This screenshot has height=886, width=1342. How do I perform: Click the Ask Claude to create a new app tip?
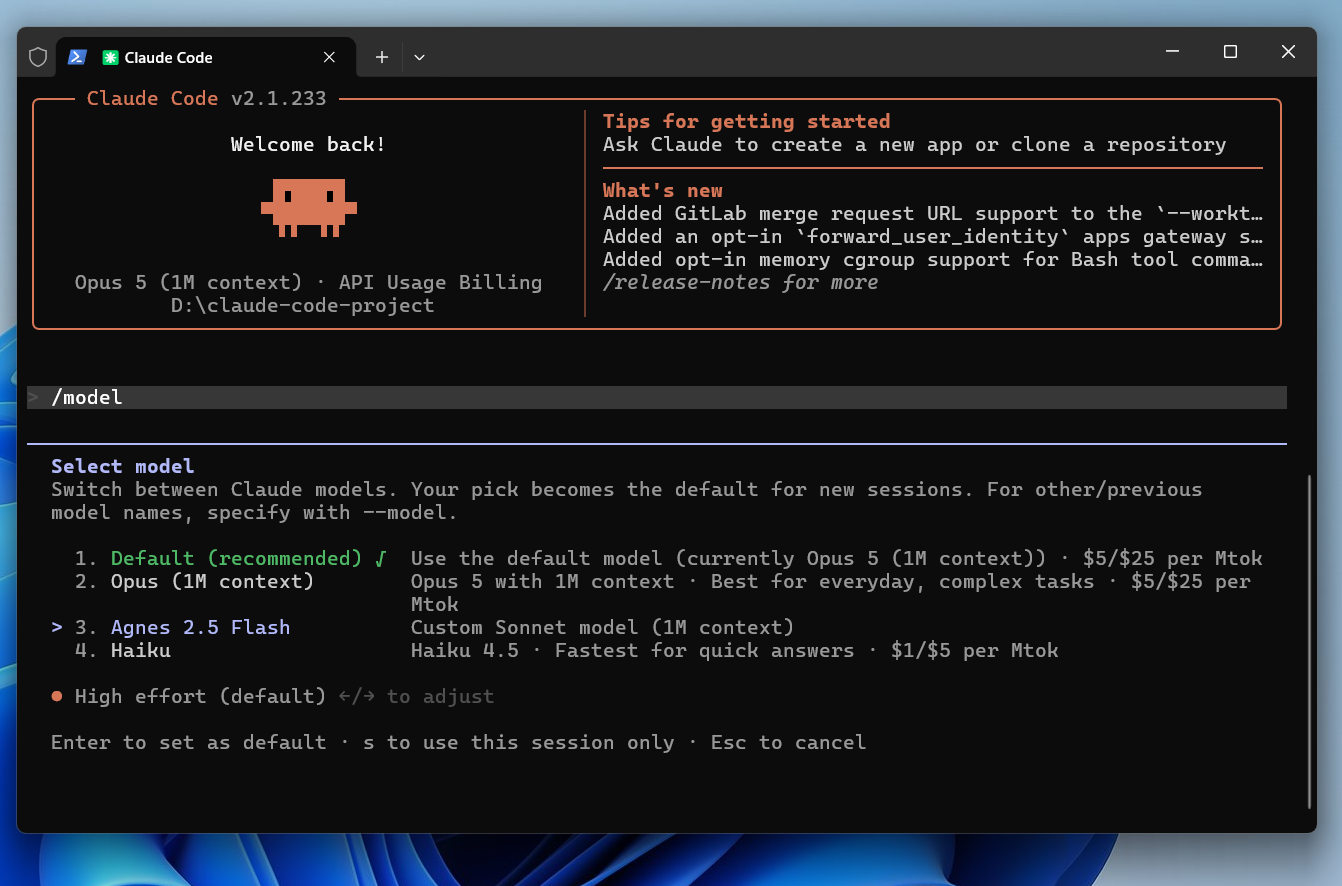[x=914, y=144]
